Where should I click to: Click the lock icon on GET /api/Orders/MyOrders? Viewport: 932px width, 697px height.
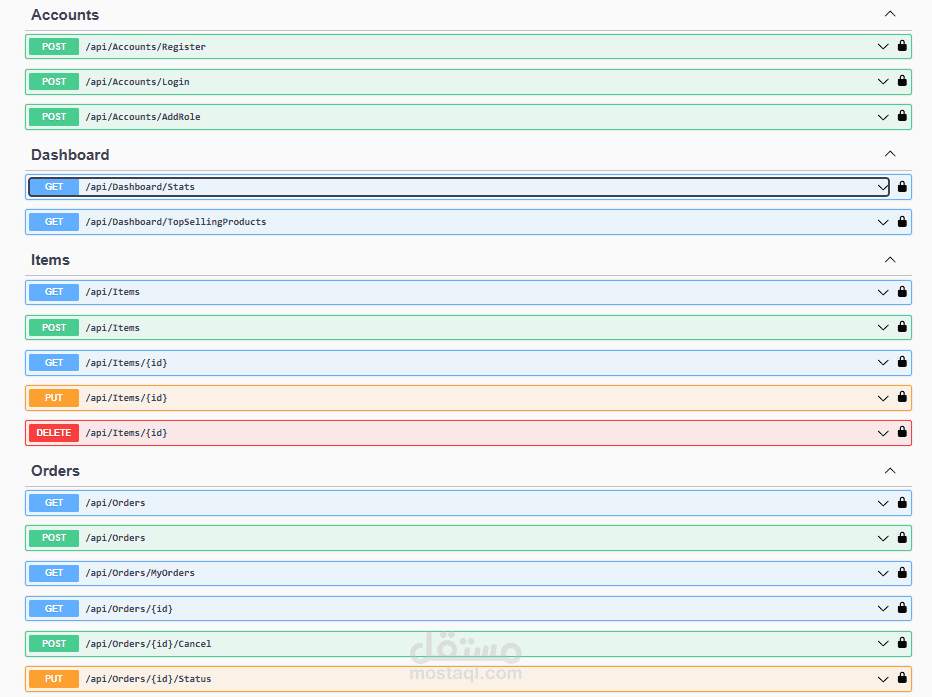tap(901, 573)
